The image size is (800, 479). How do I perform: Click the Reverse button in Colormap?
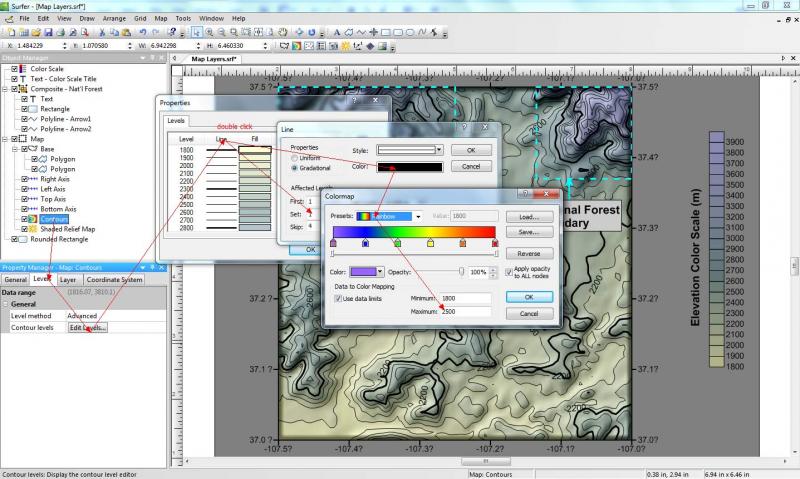529,254
